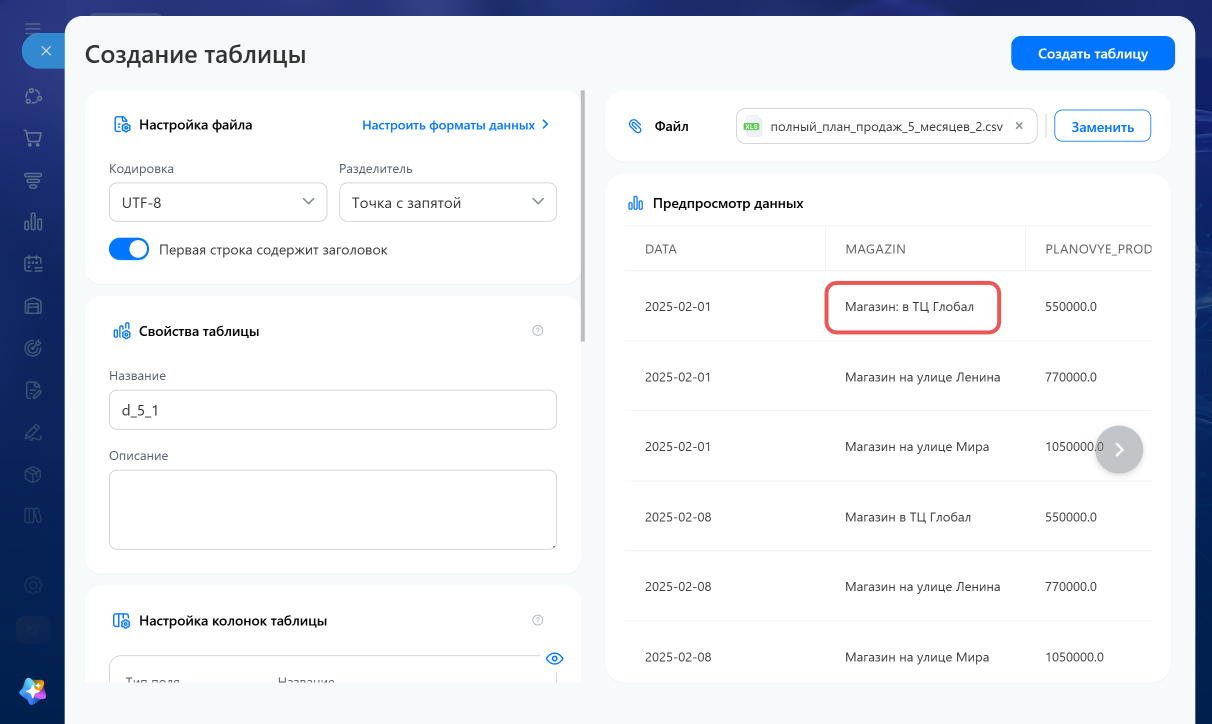This screenshot has height=724, width=1212.
Task: Open the funnel icon in the sidebar
Action: [33, 180]
